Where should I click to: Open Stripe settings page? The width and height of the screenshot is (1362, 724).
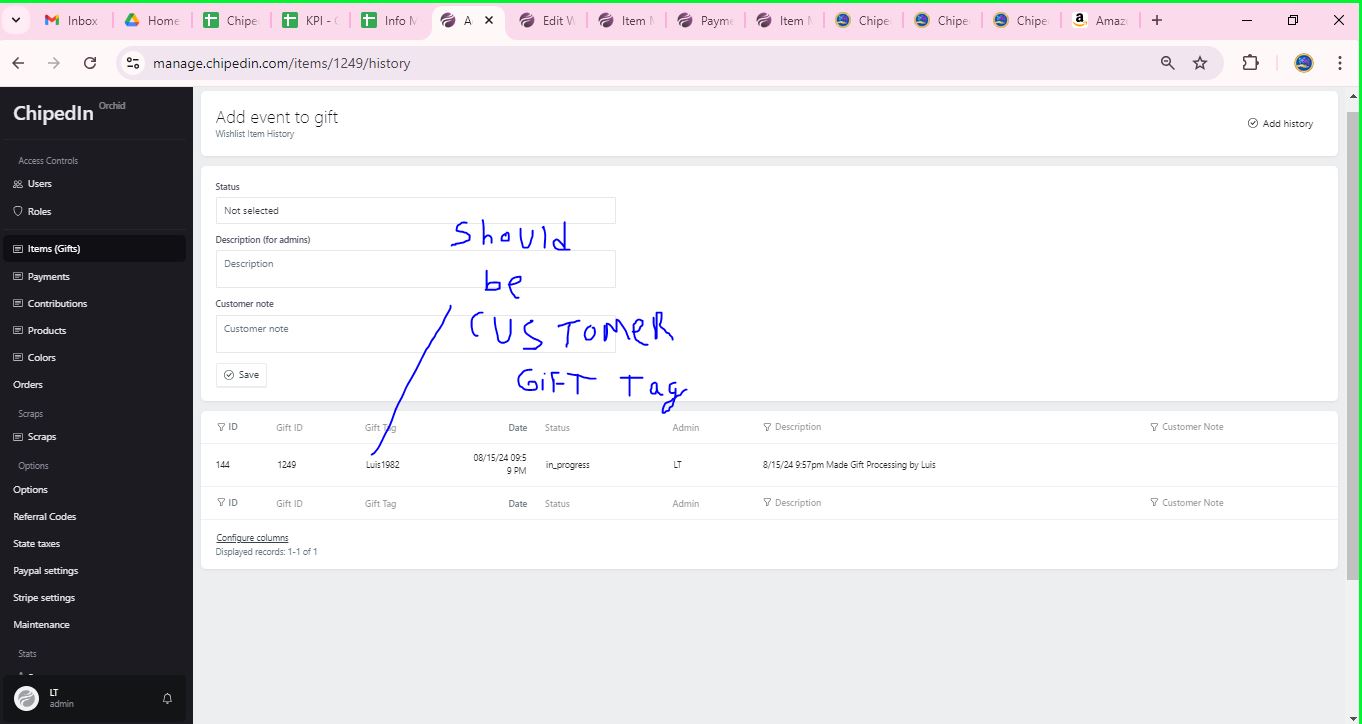tap(44, 598)
